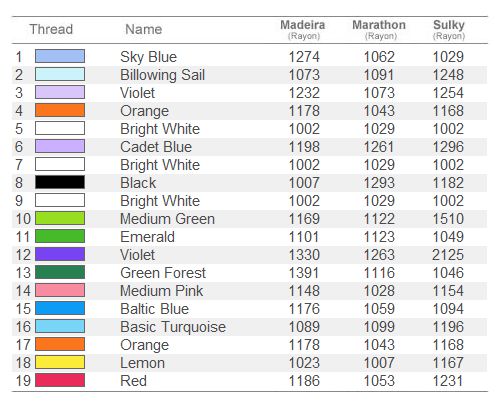Click Sulky code 2125 for Violet
The width and height of the screenshot is (500, 402).
click(448, 255)
